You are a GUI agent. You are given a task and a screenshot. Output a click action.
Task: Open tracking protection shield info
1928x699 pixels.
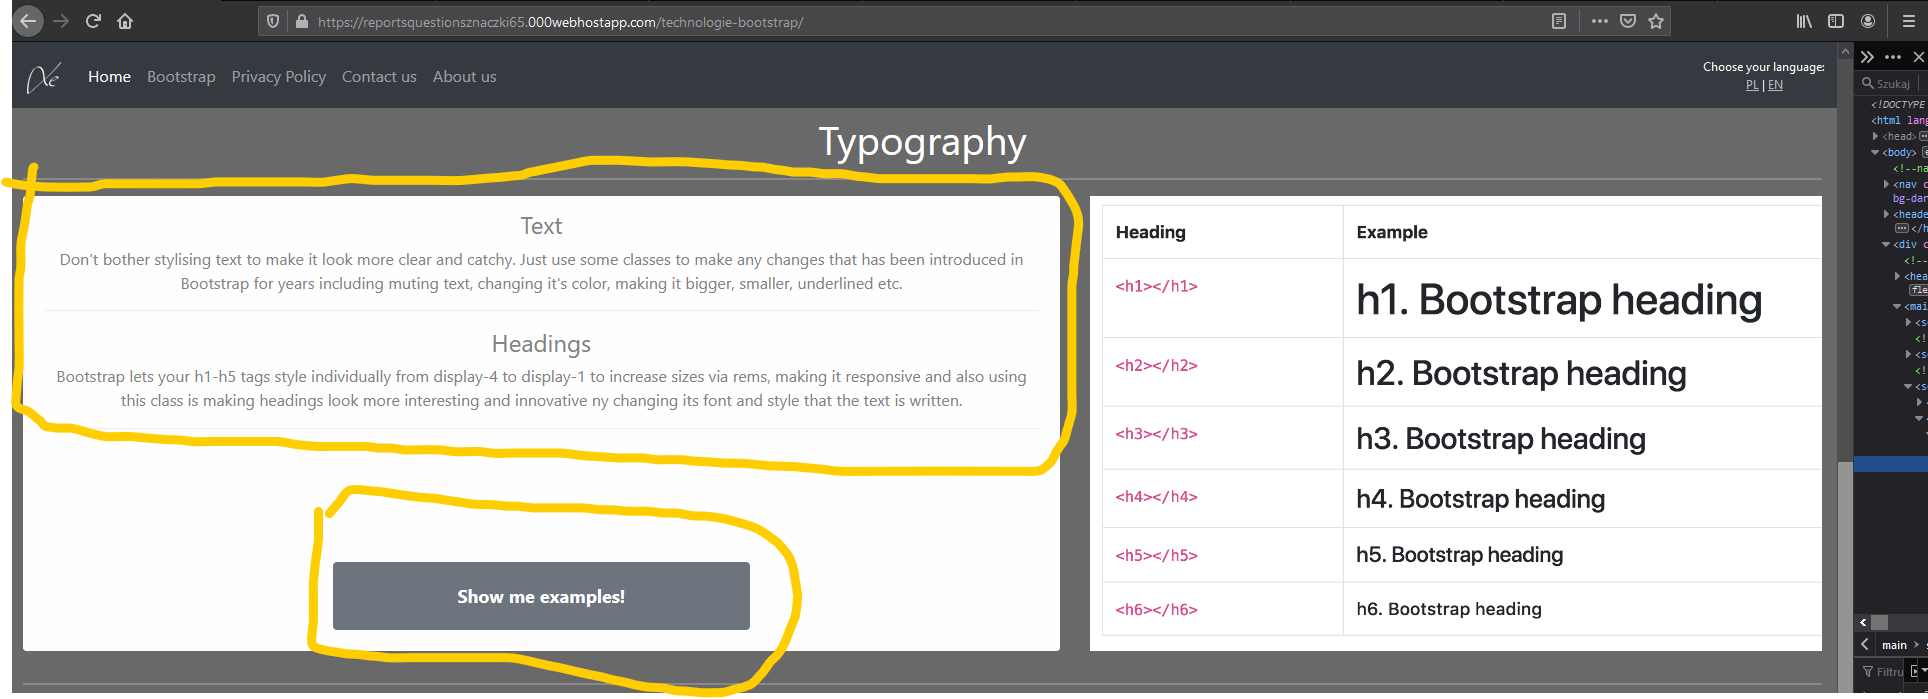[273, 21]
